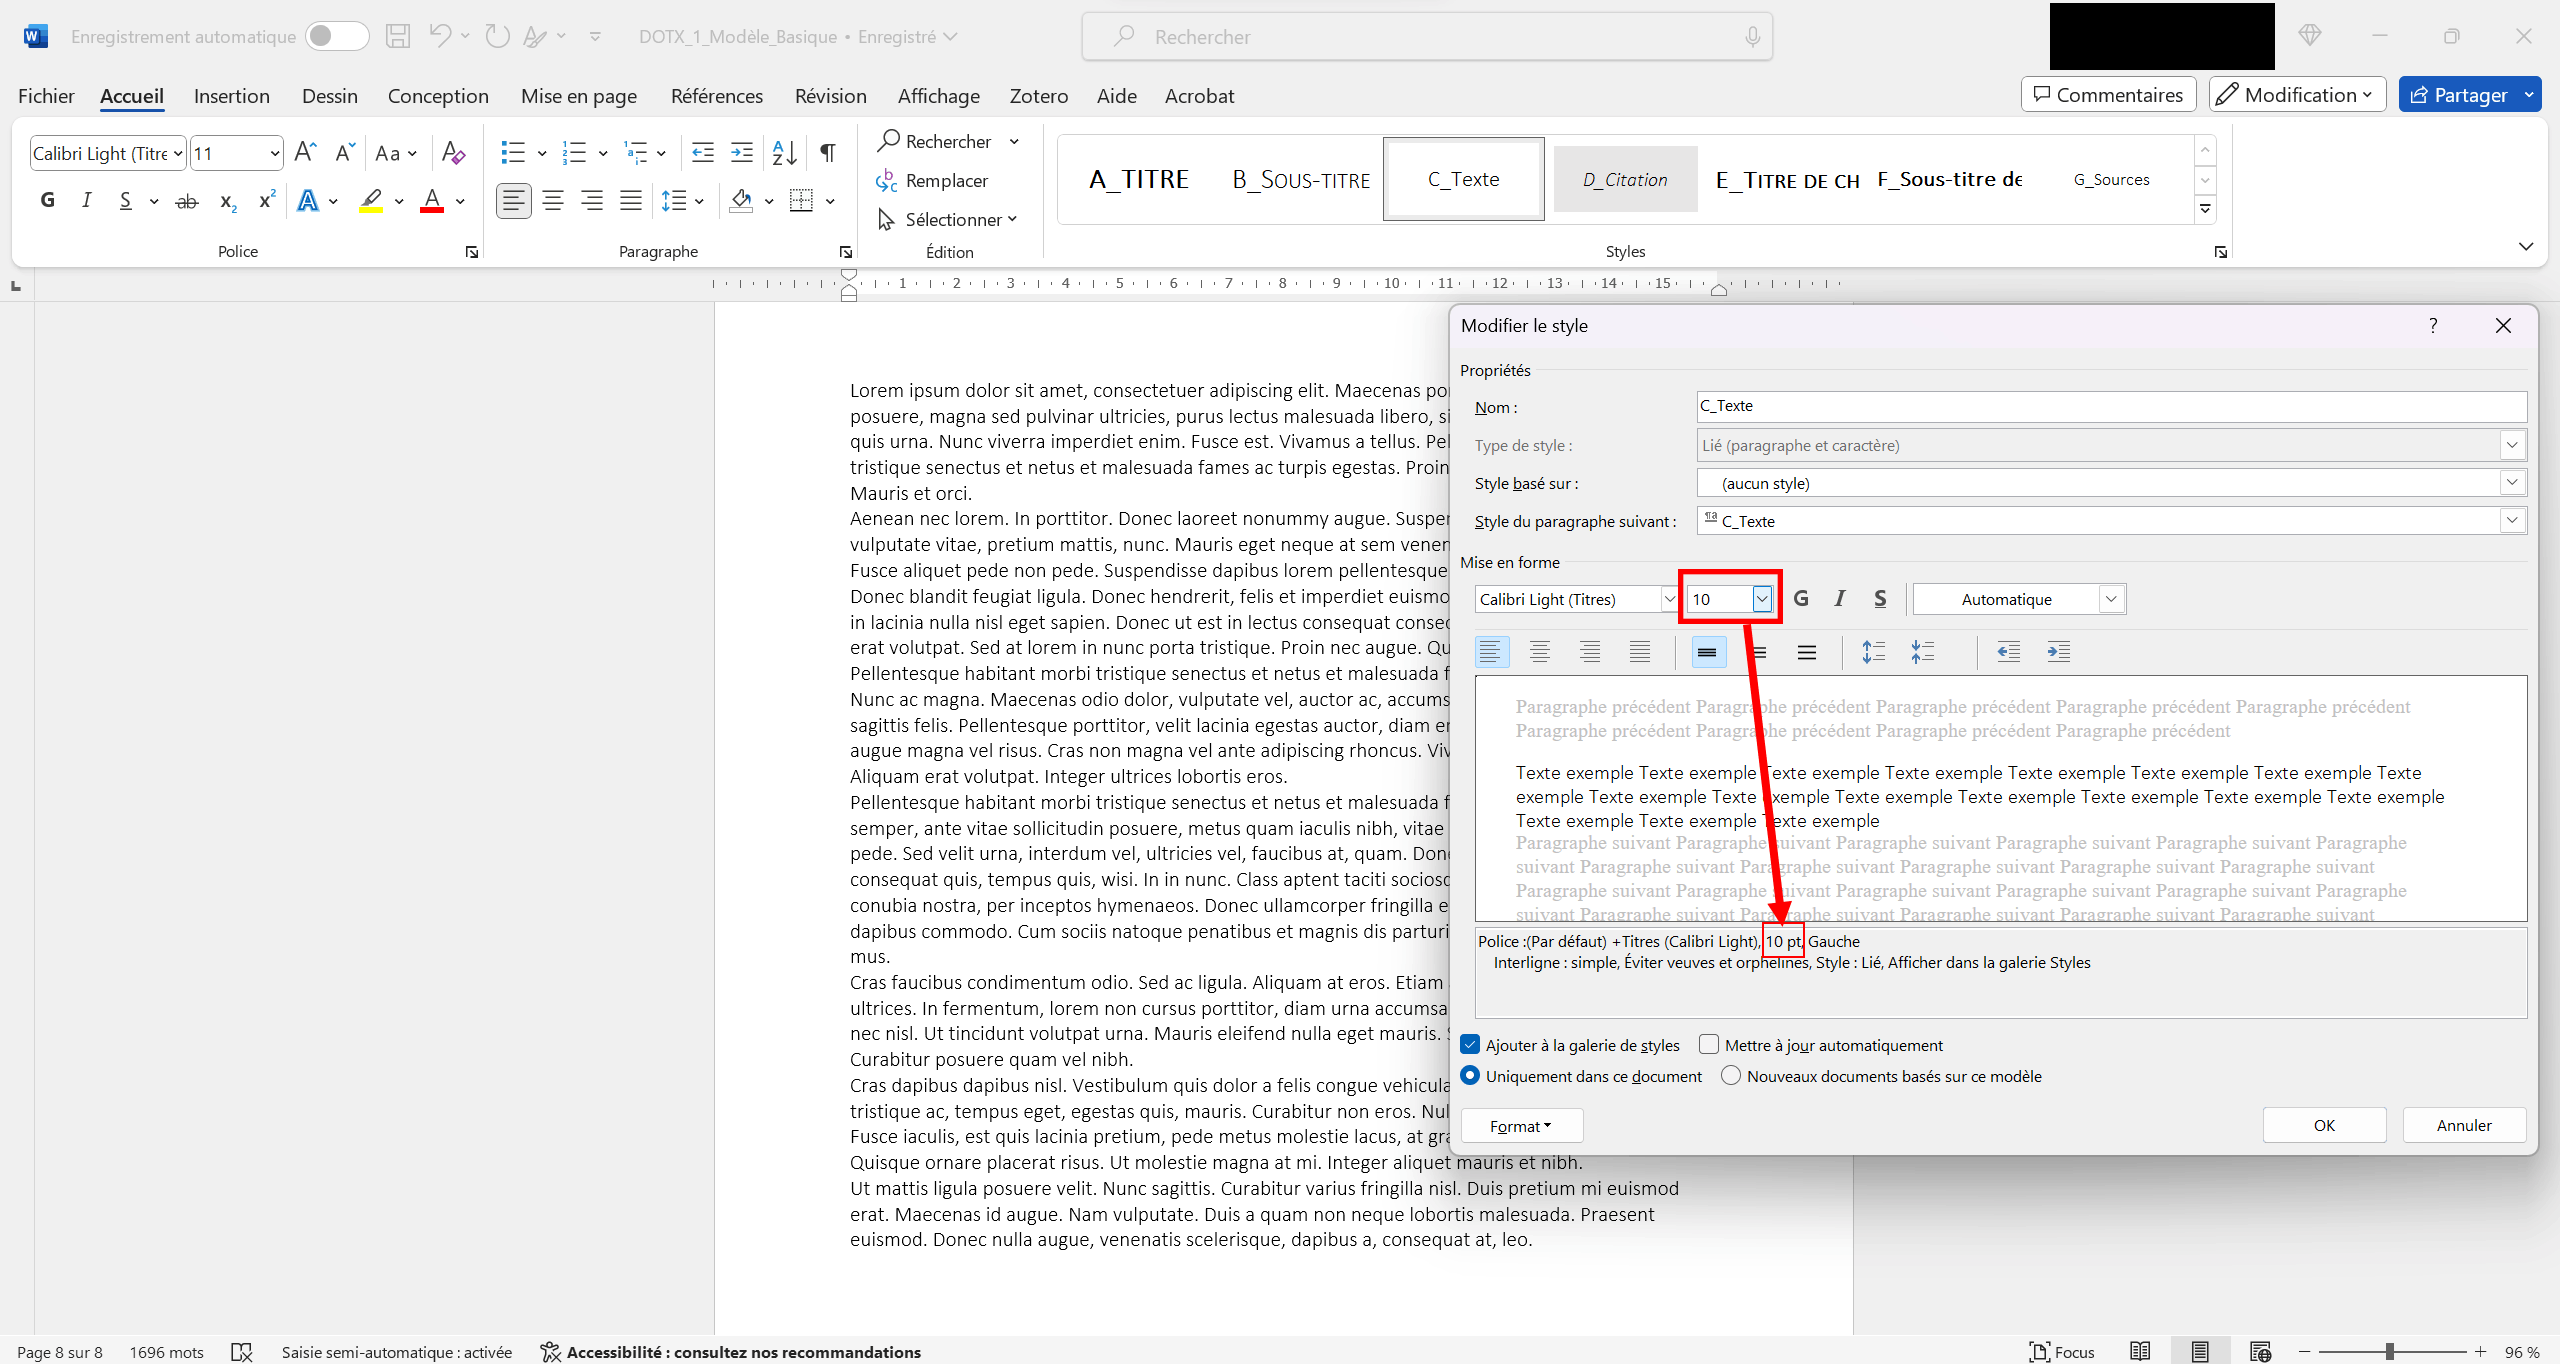The width and height of the screenshot is (2560, 1364).
Task: Click the Redo icon in title bar
Action: [x=497, y=37]
